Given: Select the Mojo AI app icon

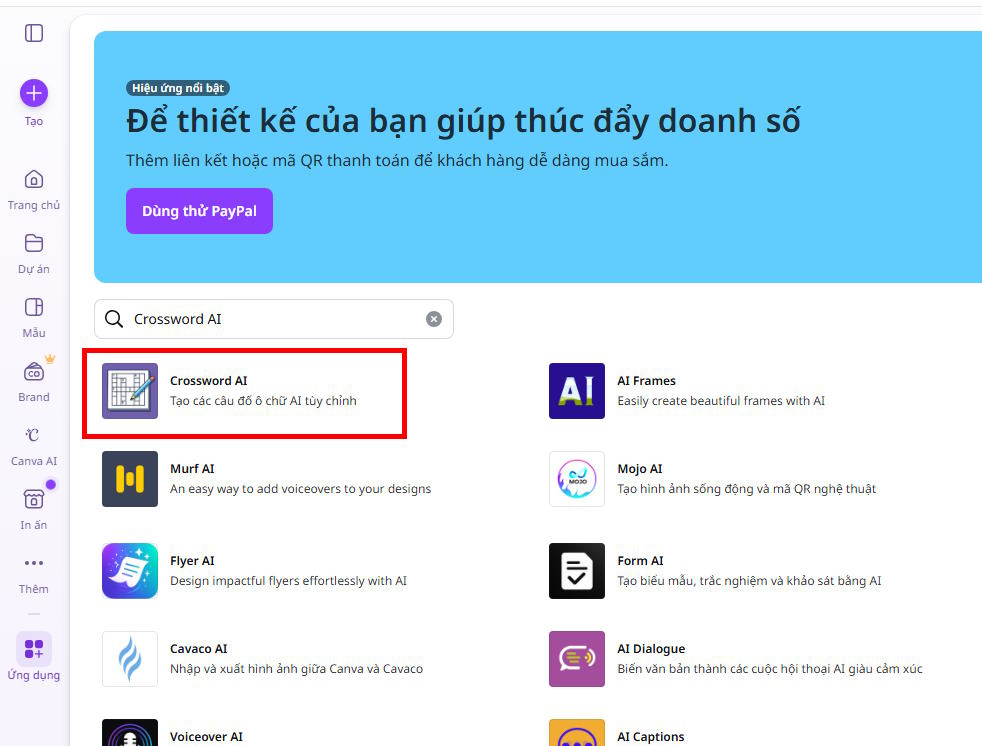Looking at the screenshot, I should point(577,479).
